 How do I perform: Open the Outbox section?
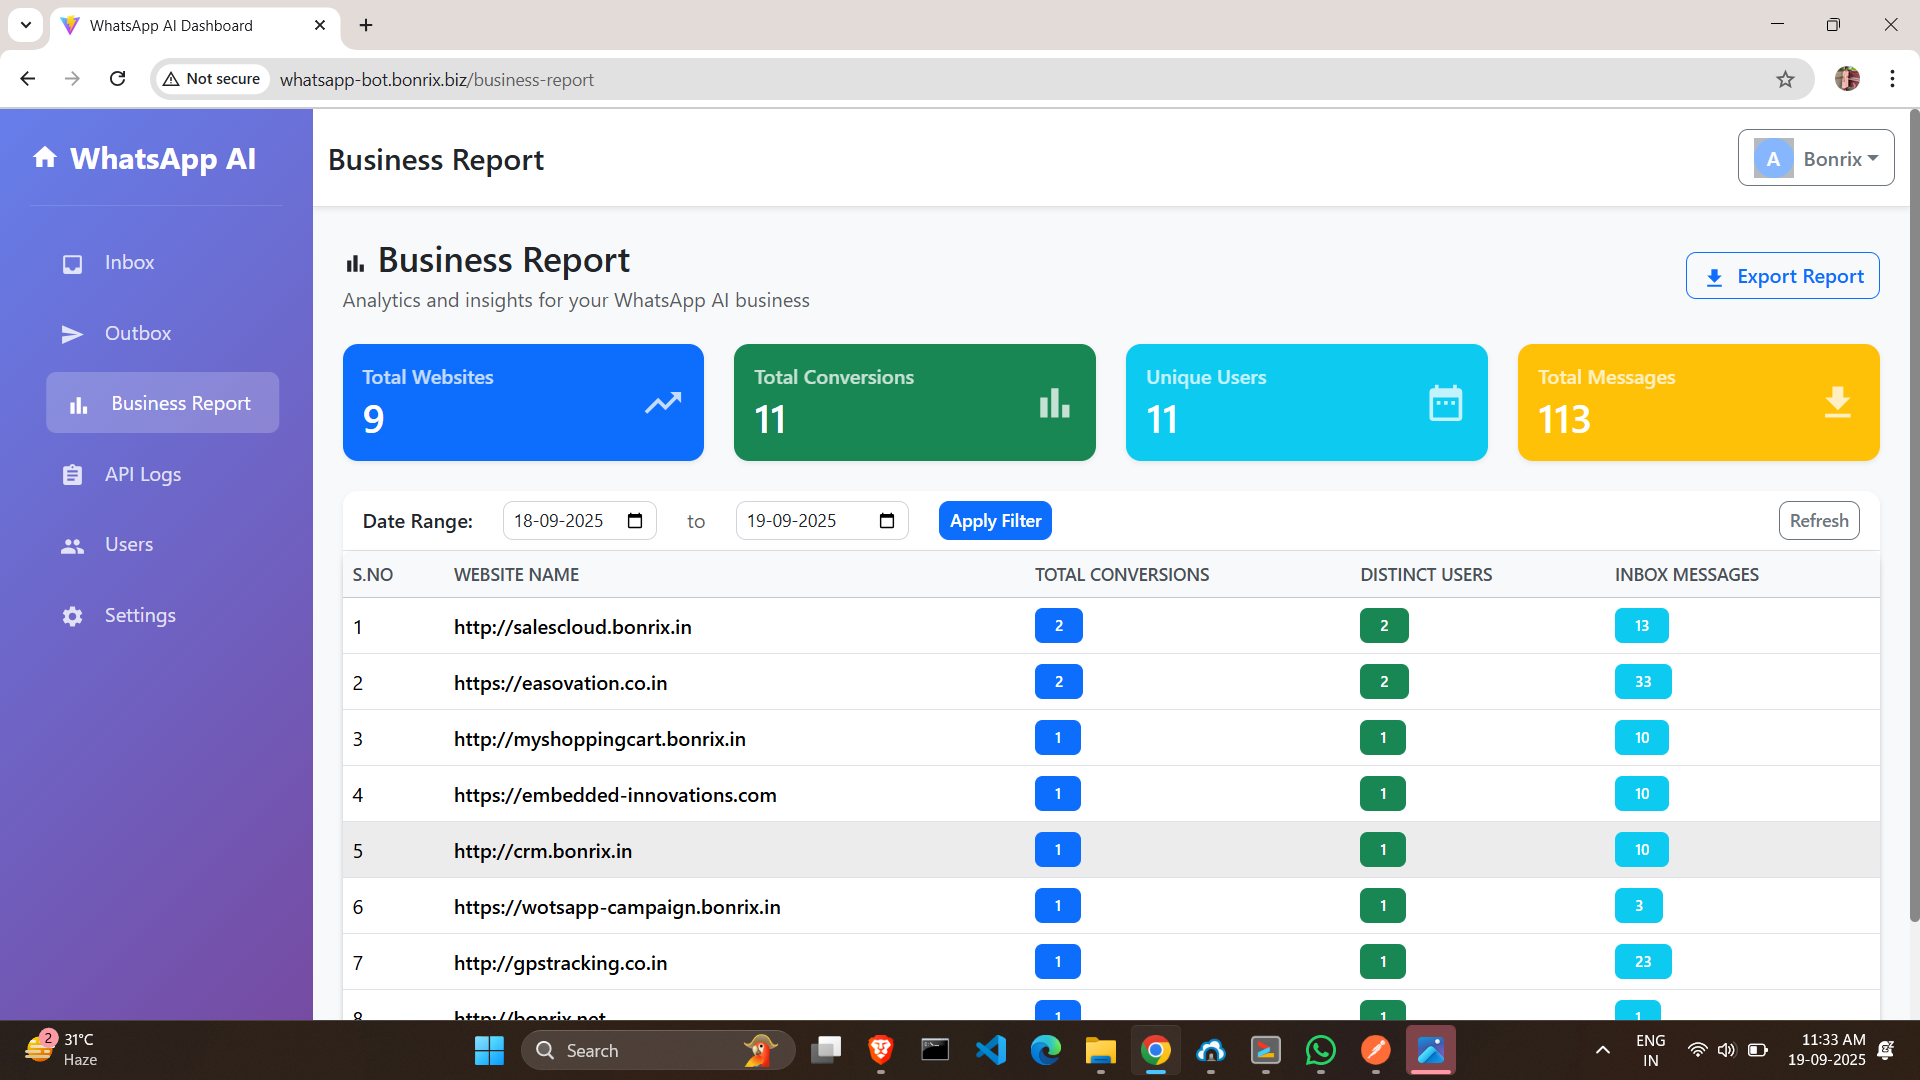tap(137, 333)
